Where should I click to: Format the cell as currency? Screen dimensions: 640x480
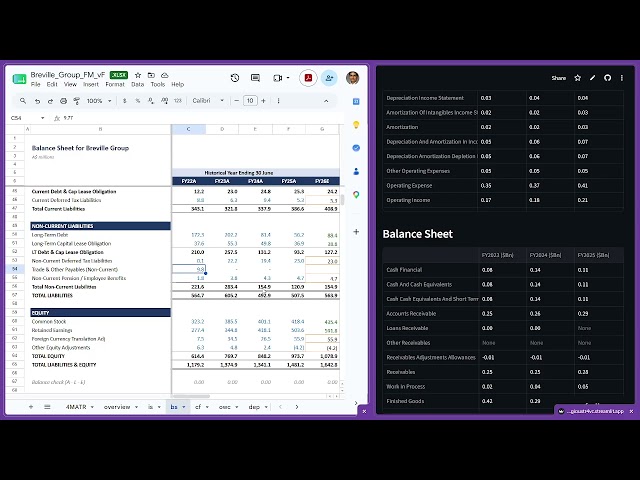(x=124, y=101)
